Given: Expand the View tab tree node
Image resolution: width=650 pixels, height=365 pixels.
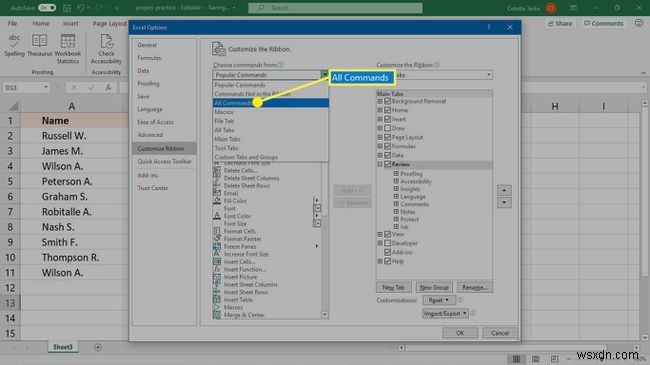Looking at the screenshot, I should [x=380, y=234].
